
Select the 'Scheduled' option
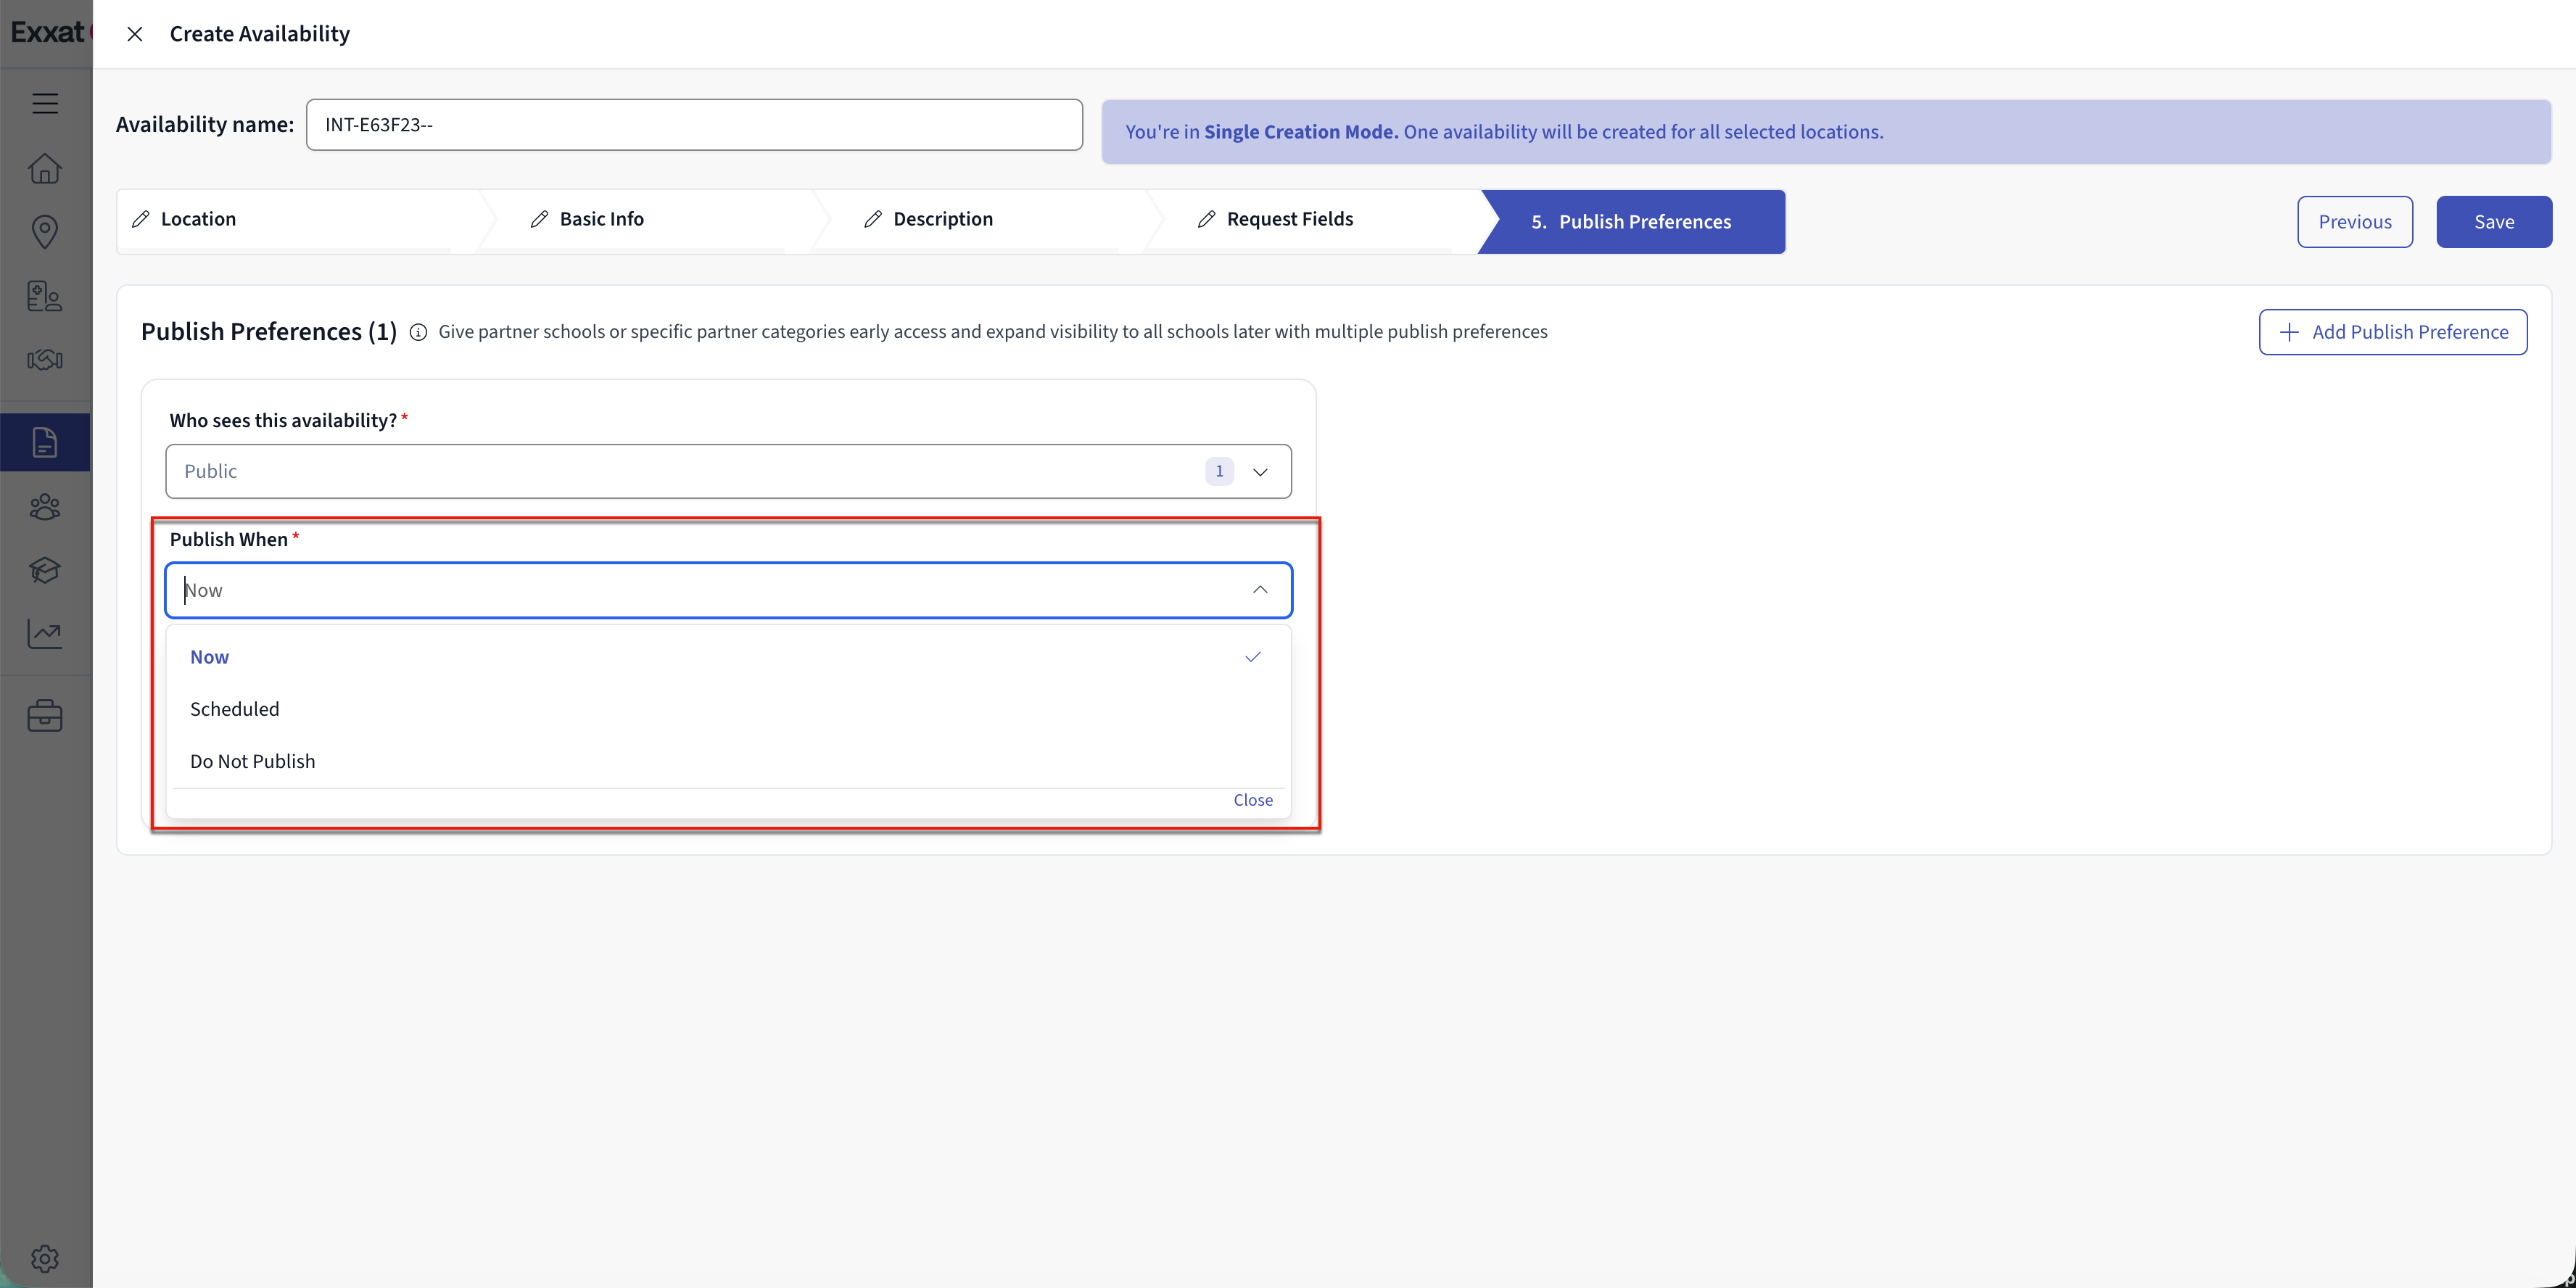pyautogui.click(x=235, y=709)
